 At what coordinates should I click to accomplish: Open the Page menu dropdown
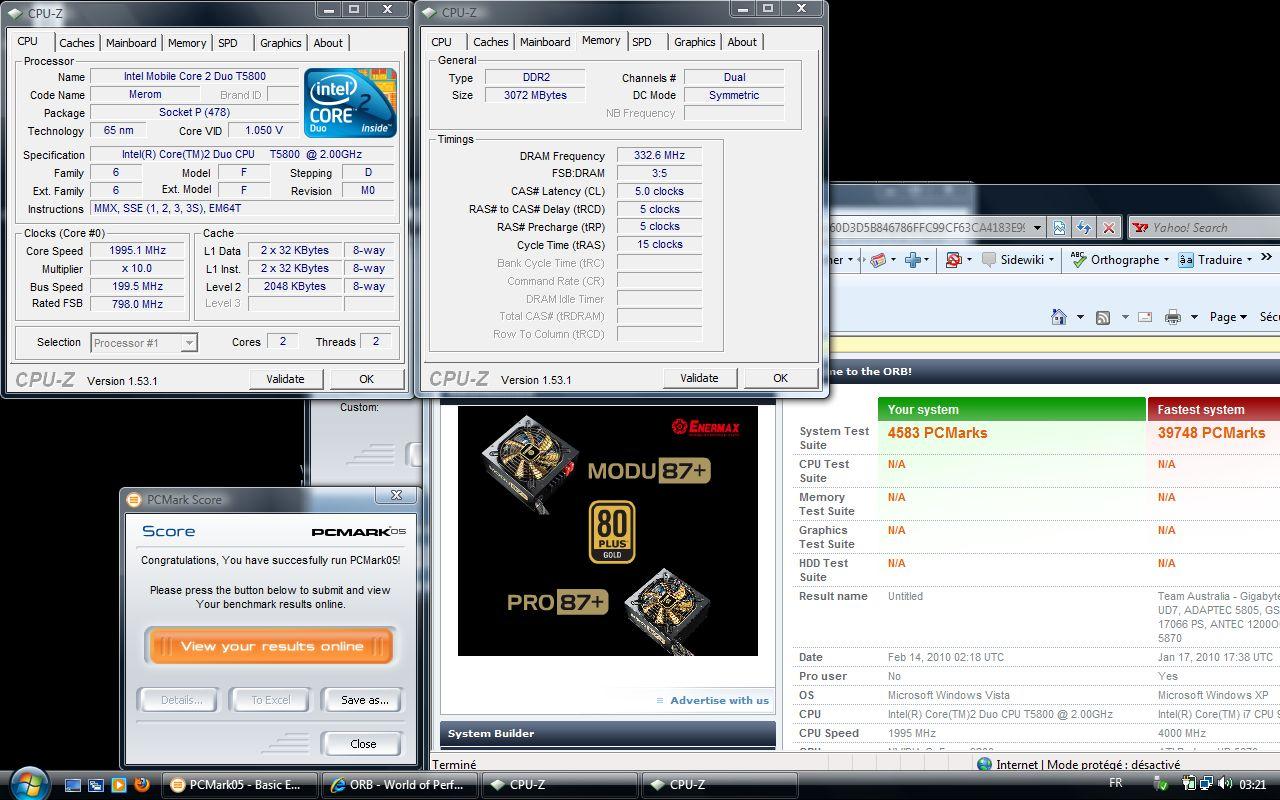pyautogui.click(x=1228, y=317)
